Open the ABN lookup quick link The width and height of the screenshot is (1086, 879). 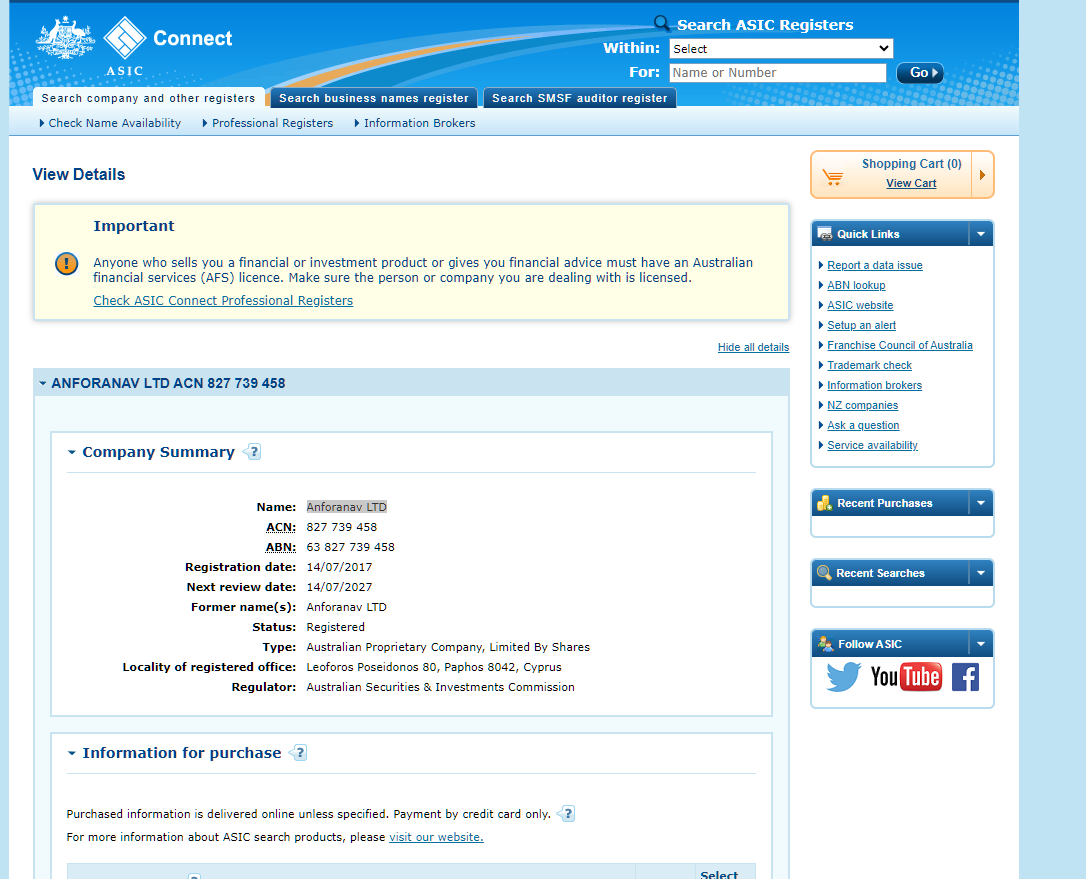pos(856,285)
